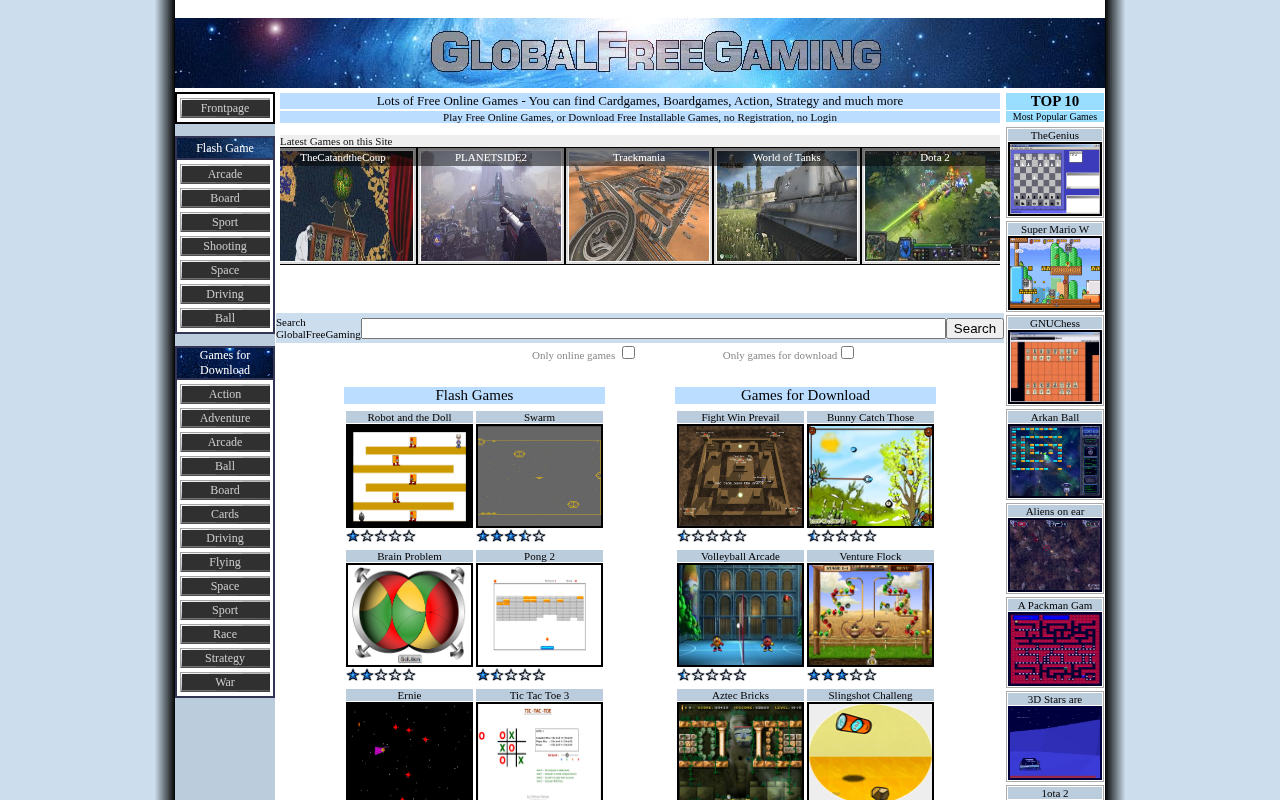This screenshot has height=800, width=1280.
Task: Click the Venture Flock title link
Action: tap(870, 556)
